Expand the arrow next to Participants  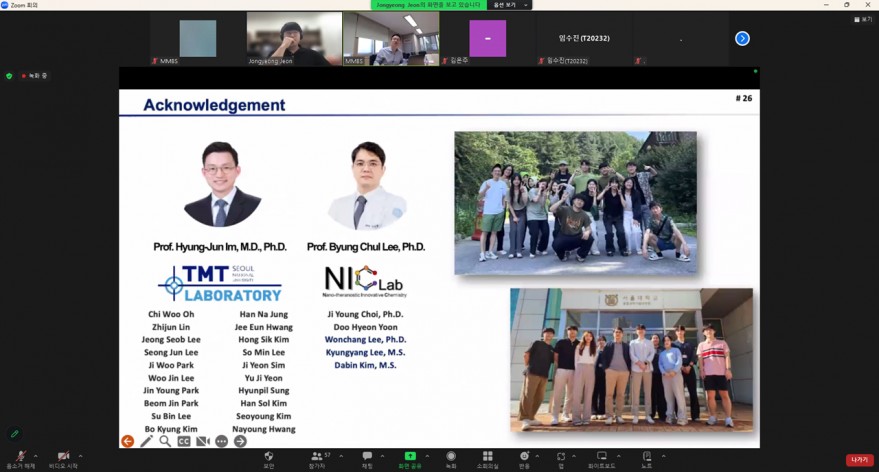(x=340, y=455)
